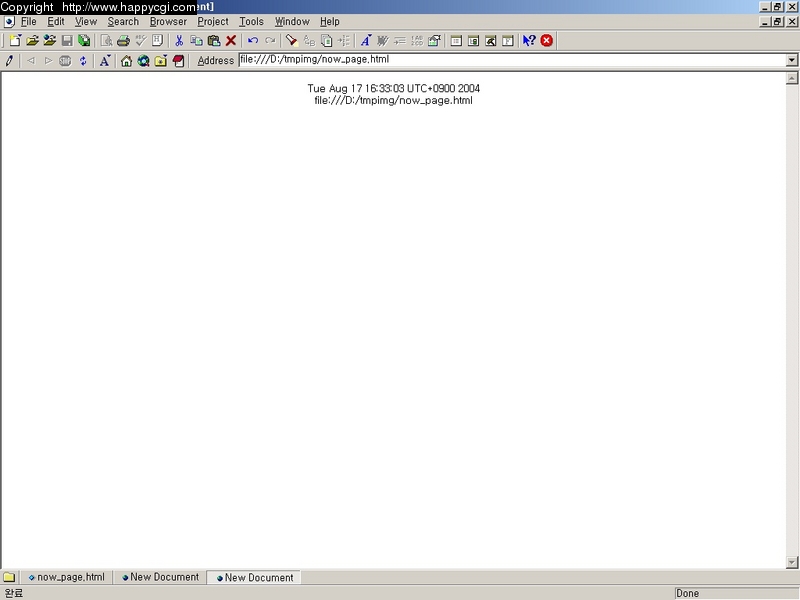The height and width of the screenshot is (600, 800).
Task: Click the context Help arrow-question icon
Action: tap(529, 41)
